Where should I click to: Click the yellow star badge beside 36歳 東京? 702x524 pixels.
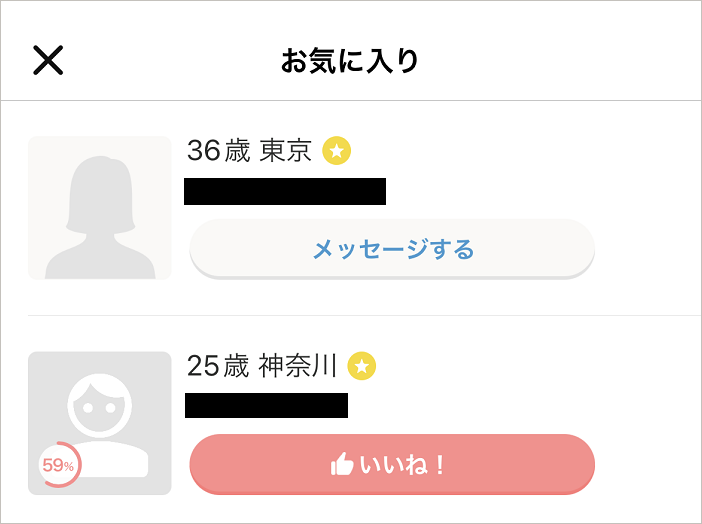337,150
